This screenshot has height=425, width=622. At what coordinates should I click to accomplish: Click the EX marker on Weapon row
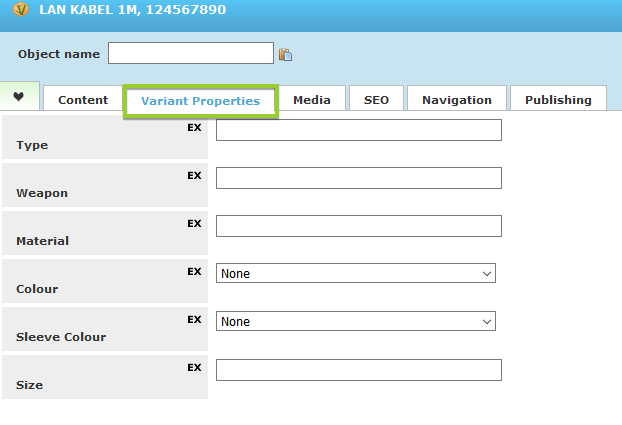(x=194, y=175)
